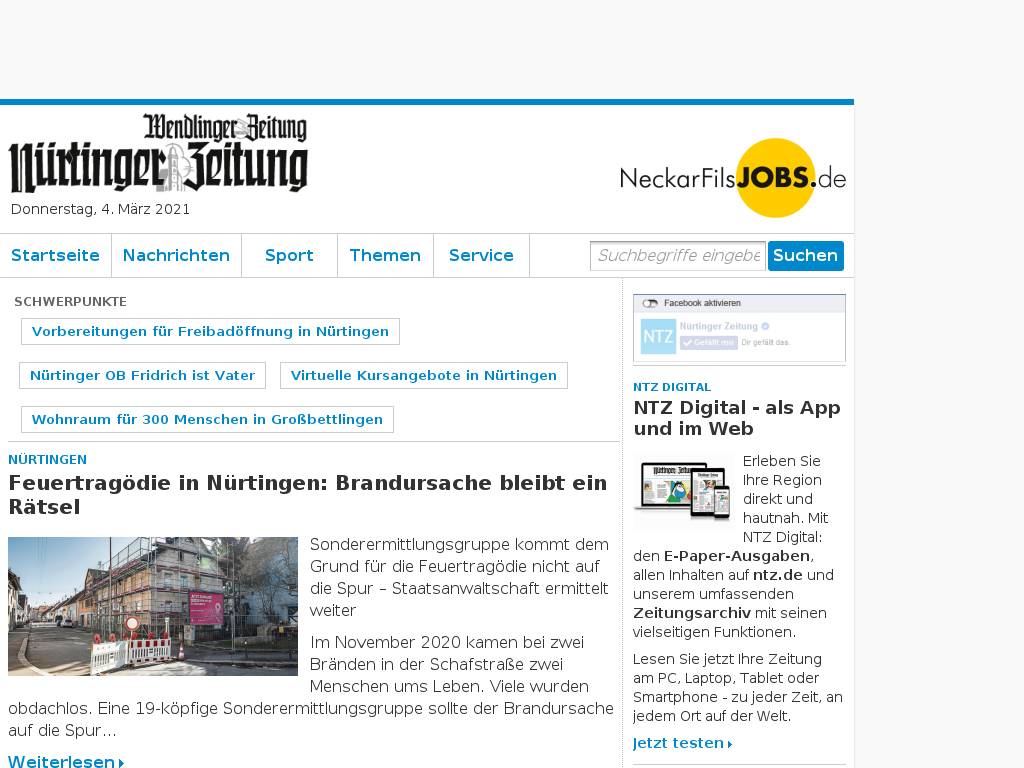Expand the Service navigation menu
Screen dimensions: 1024x768
[481, 255]
